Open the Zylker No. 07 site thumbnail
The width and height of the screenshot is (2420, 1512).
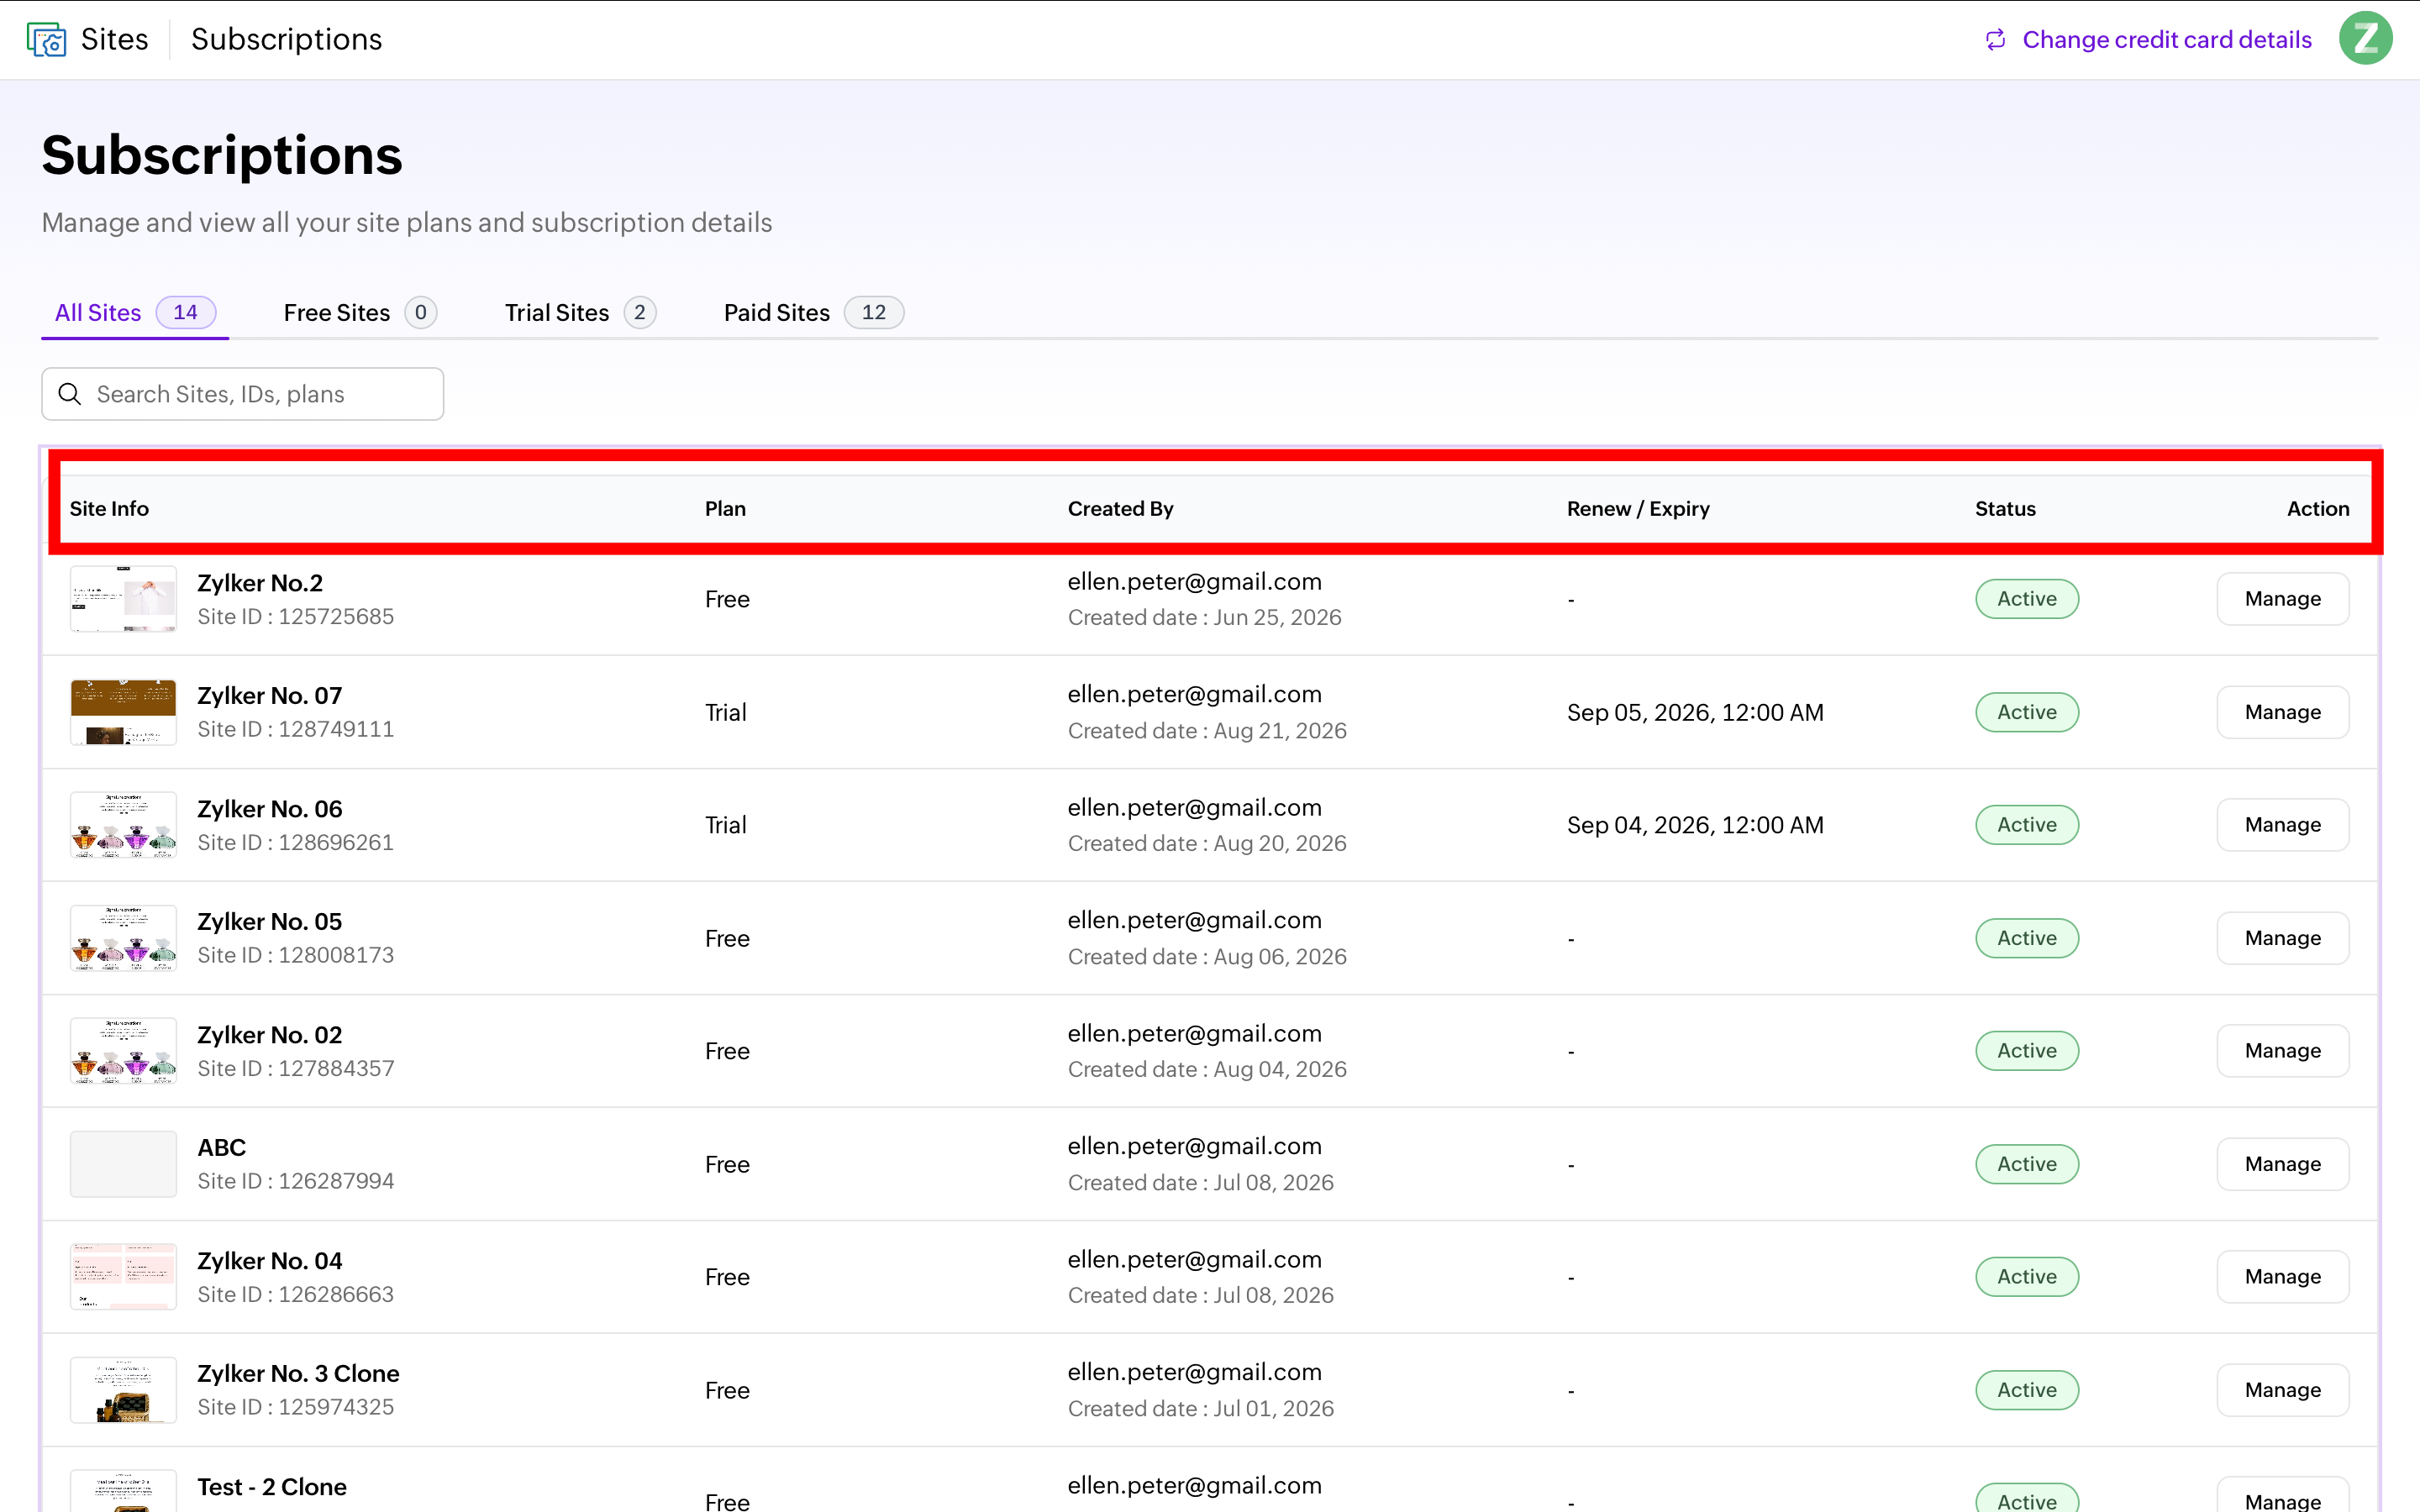(123, 712)
